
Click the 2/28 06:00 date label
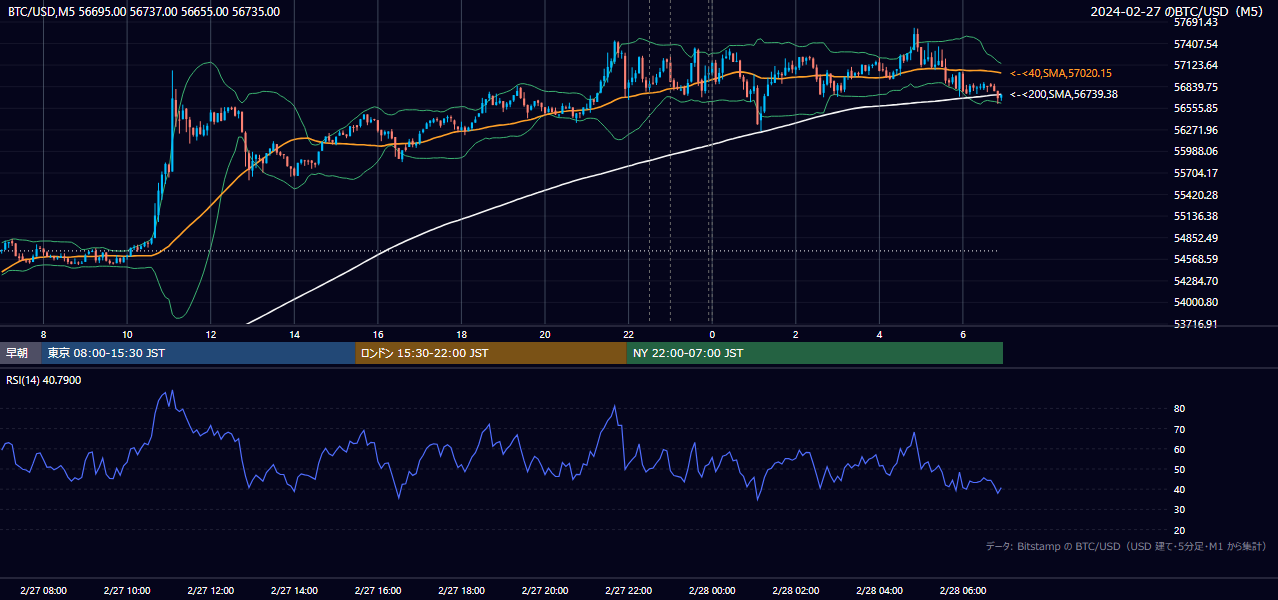click(962, 591)
